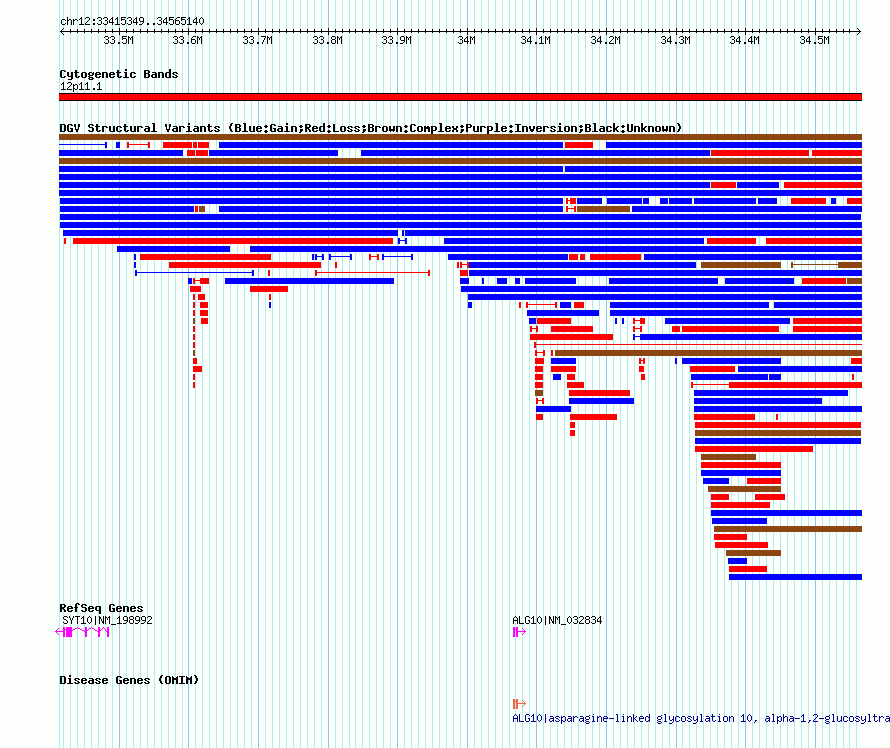Click the 33.7M ruler tick label

(258, 40)
